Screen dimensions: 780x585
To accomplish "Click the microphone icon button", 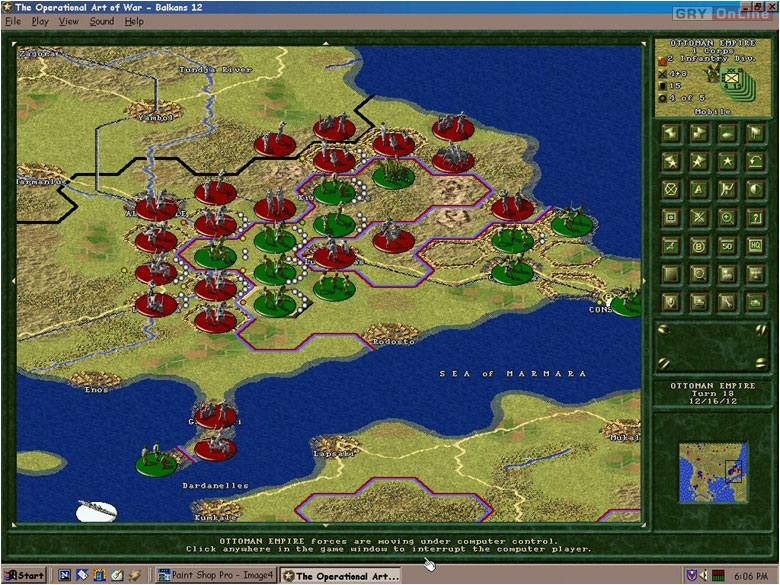I will tap(671, 302).
